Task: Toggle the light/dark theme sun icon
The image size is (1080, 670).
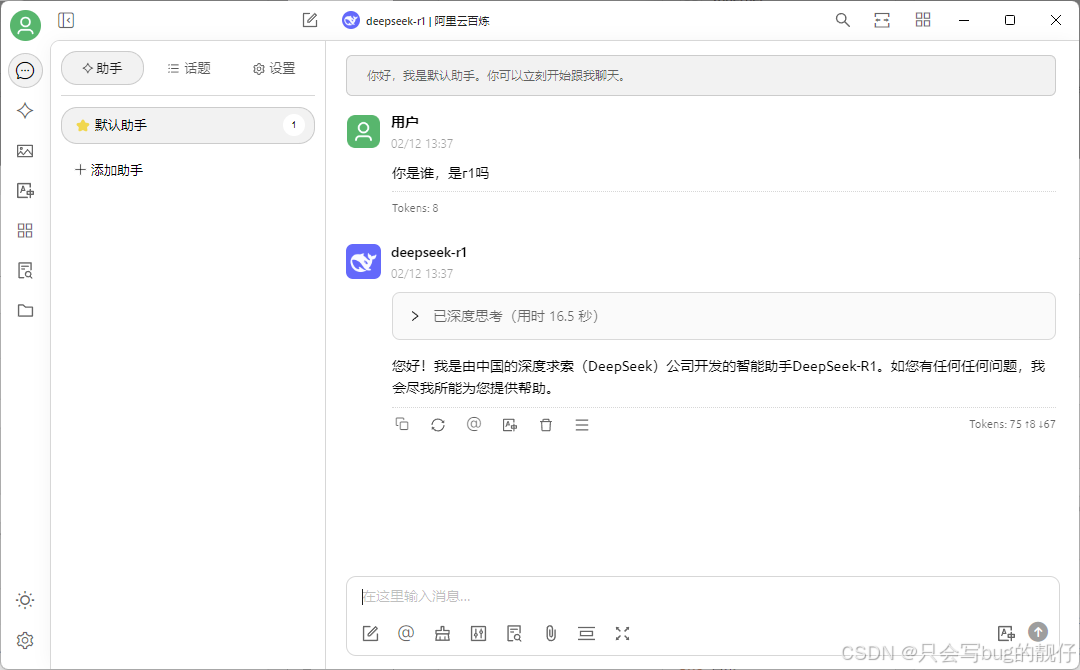Action: [25, 600]
